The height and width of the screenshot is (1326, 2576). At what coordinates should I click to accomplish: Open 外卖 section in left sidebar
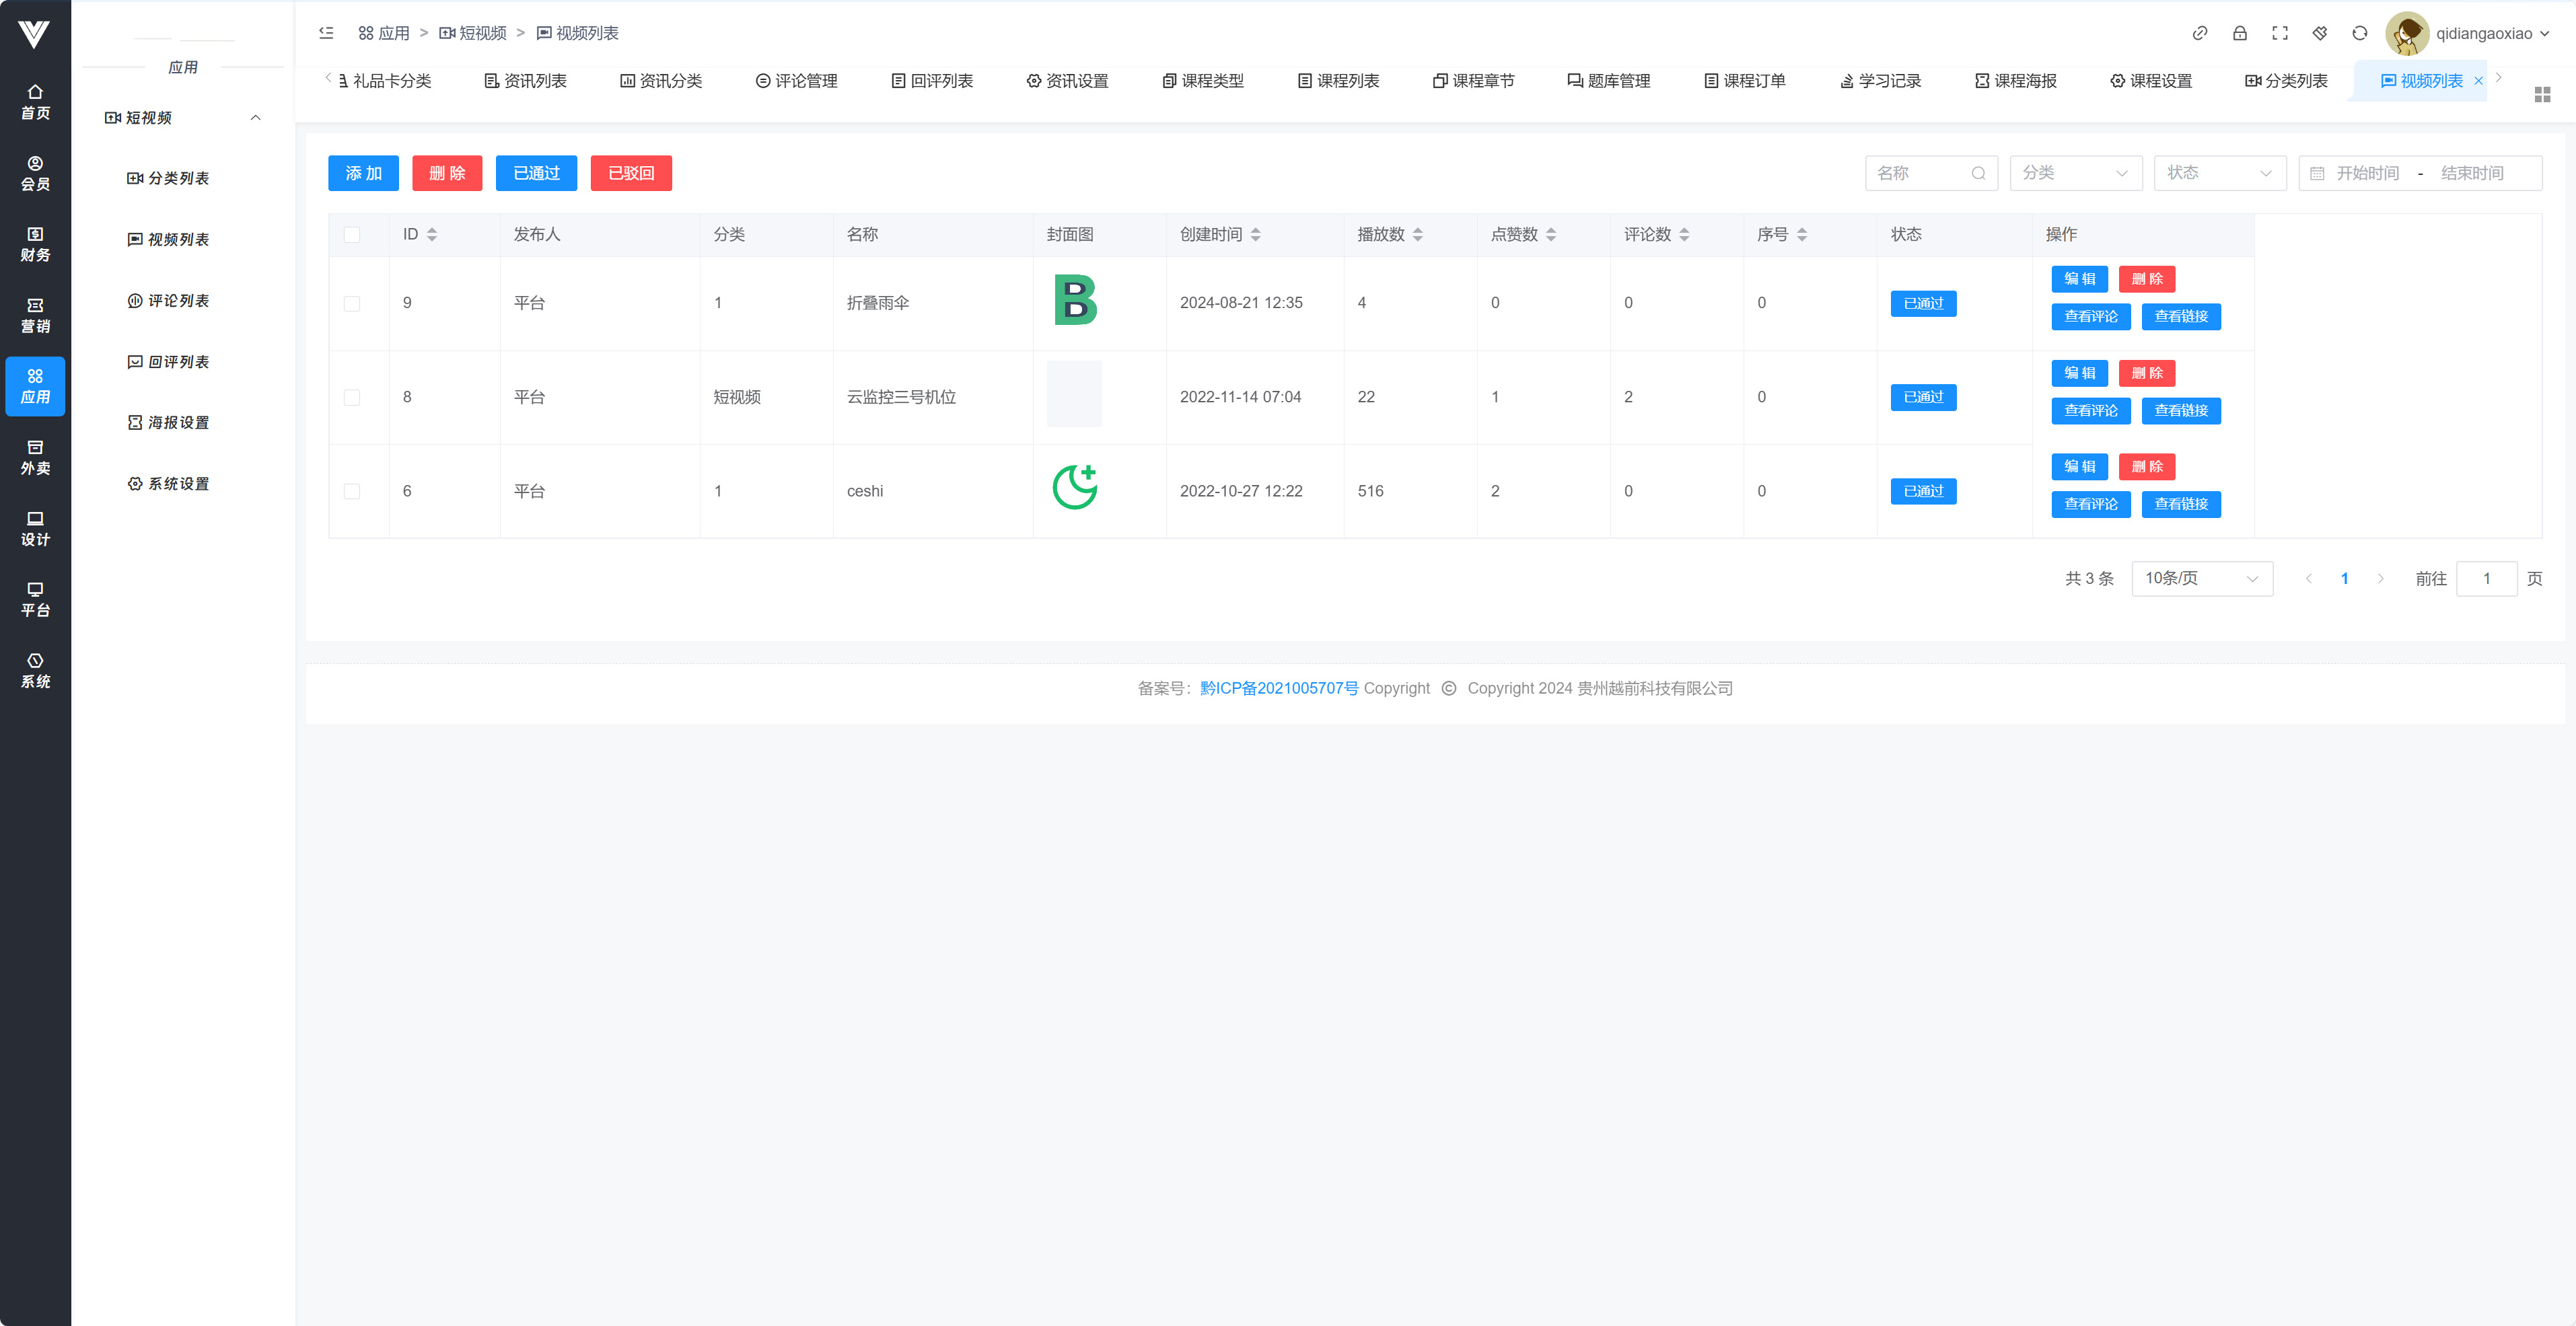click(x=35, y=457)
